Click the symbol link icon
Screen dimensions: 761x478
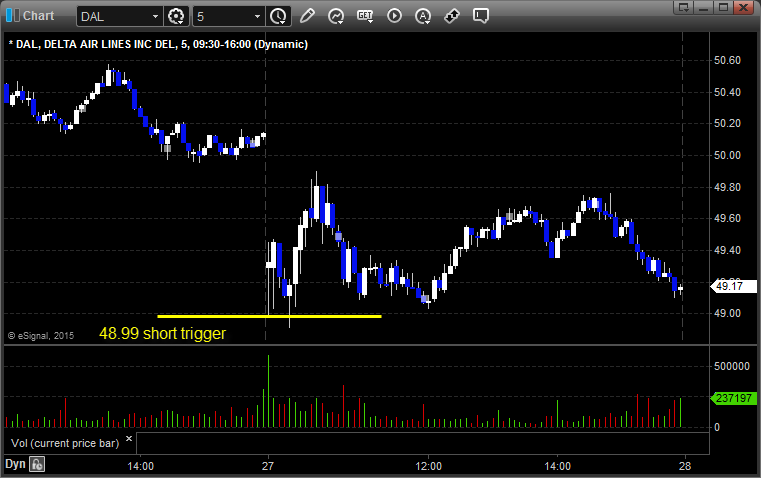(452, 16)
